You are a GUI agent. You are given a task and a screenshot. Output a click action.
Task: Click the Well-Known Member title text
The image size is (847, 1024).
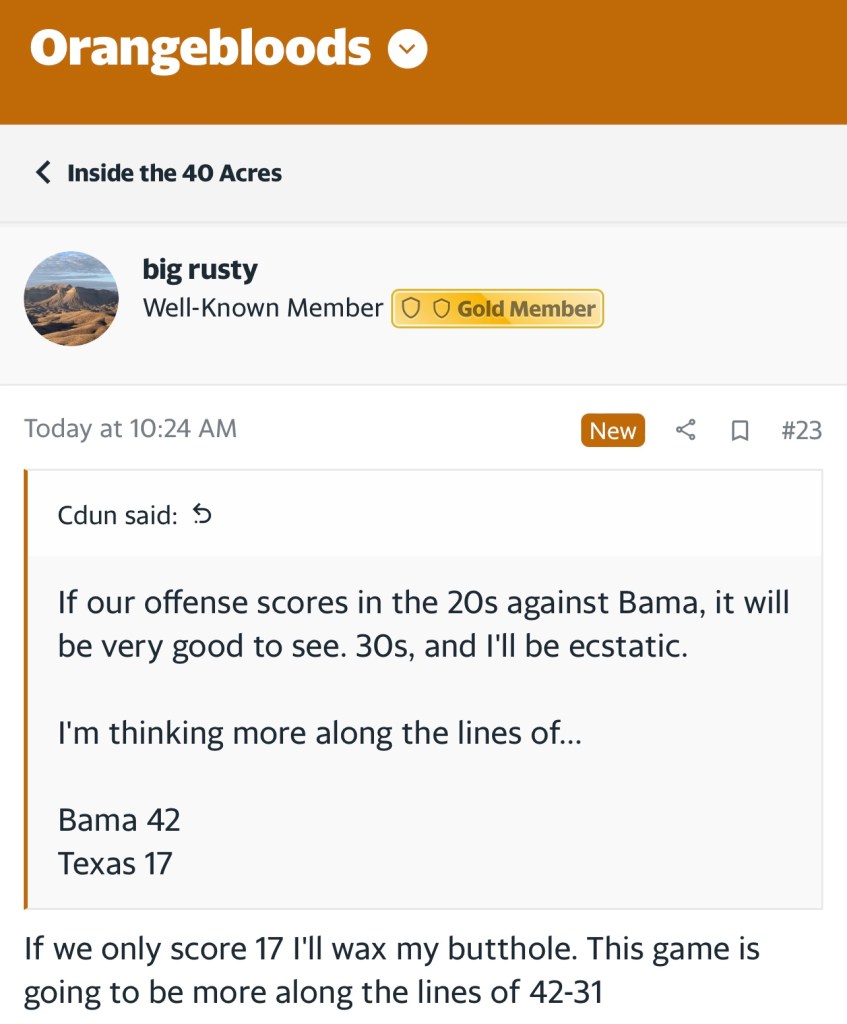[x=263, y=309]
